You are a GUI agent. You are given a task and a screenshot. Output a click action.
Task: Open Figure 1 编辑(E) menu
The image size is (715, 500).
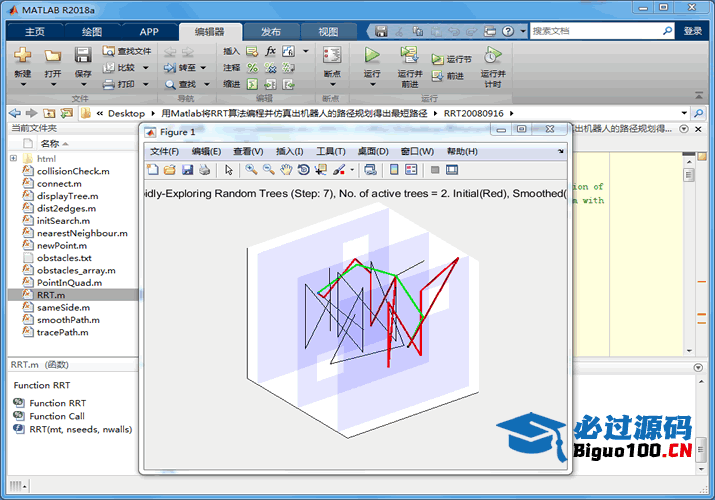(x=206, y=151)
